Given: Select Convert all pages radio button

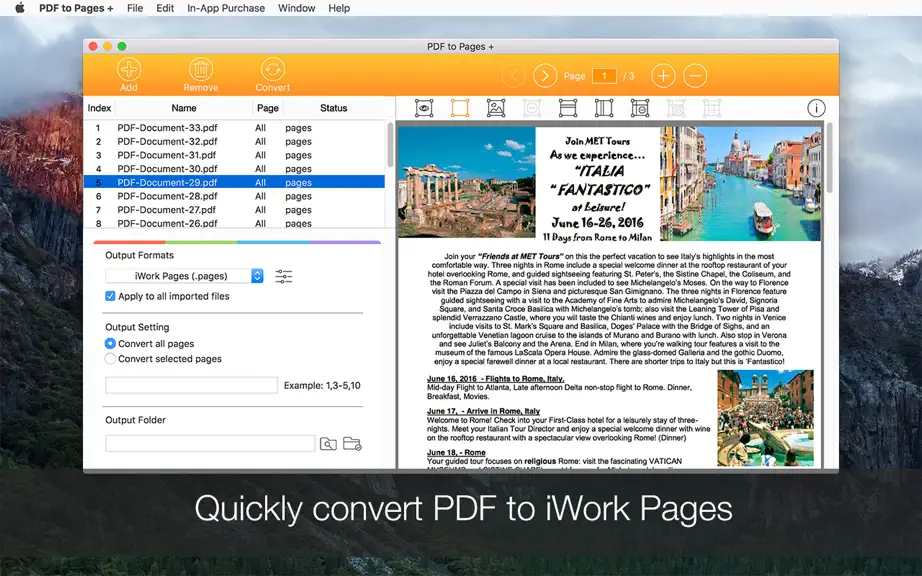Looking at the screenshot, I should (110, 343).
